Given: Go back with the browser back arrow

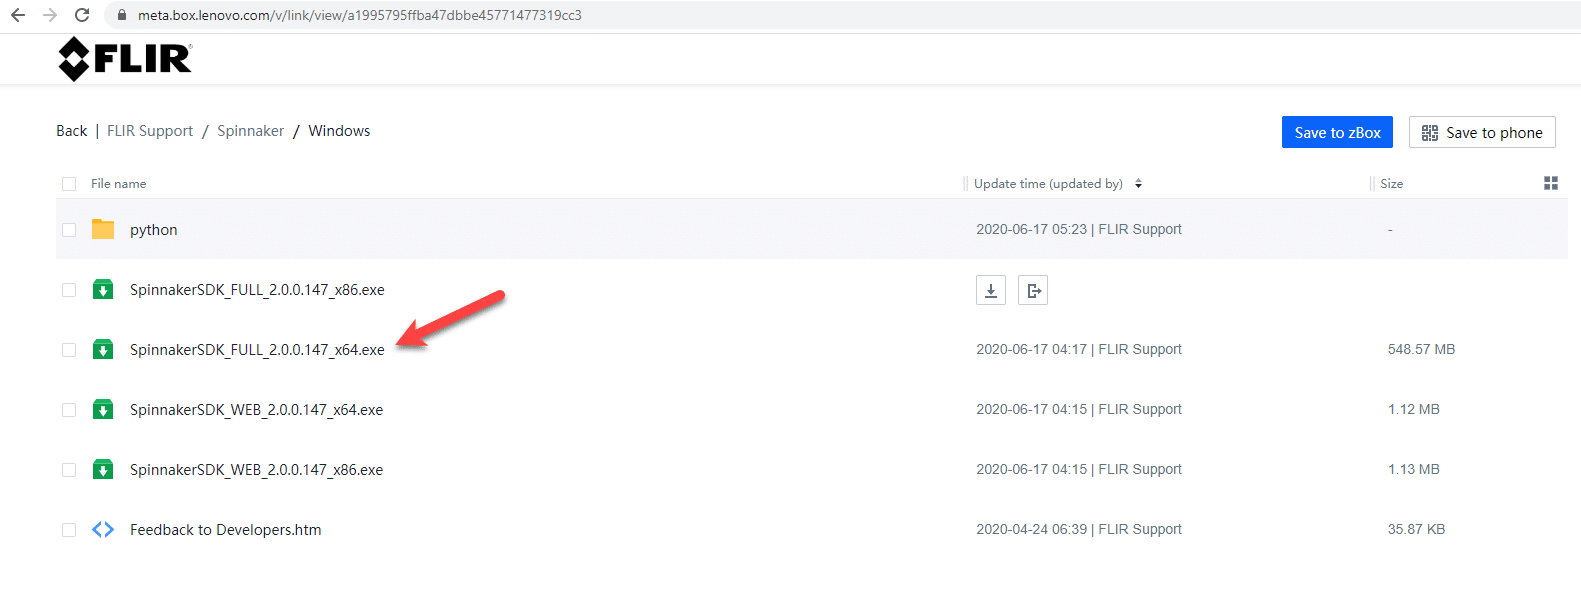Looking at the screenshot, I should (18, 15).
